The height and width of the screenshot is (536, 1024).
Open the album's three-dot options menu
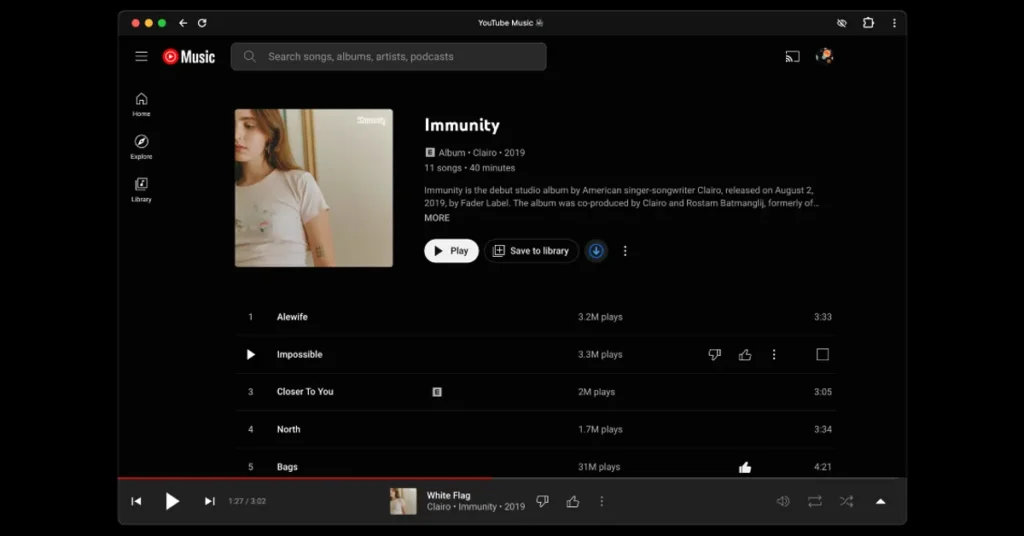(625, 251)
